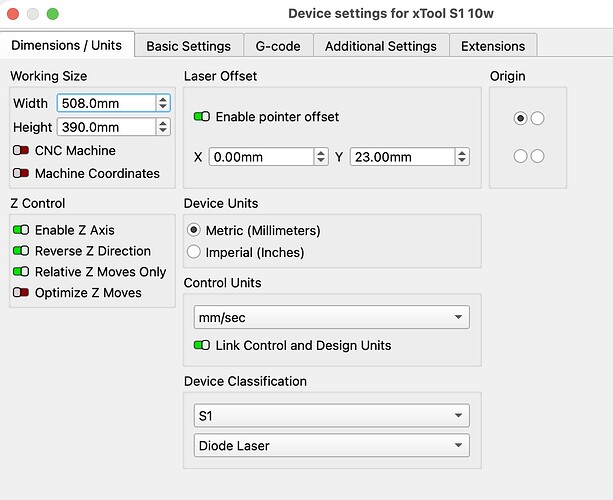Click the Height value field

pyautogui.click(x=106, y=127)
